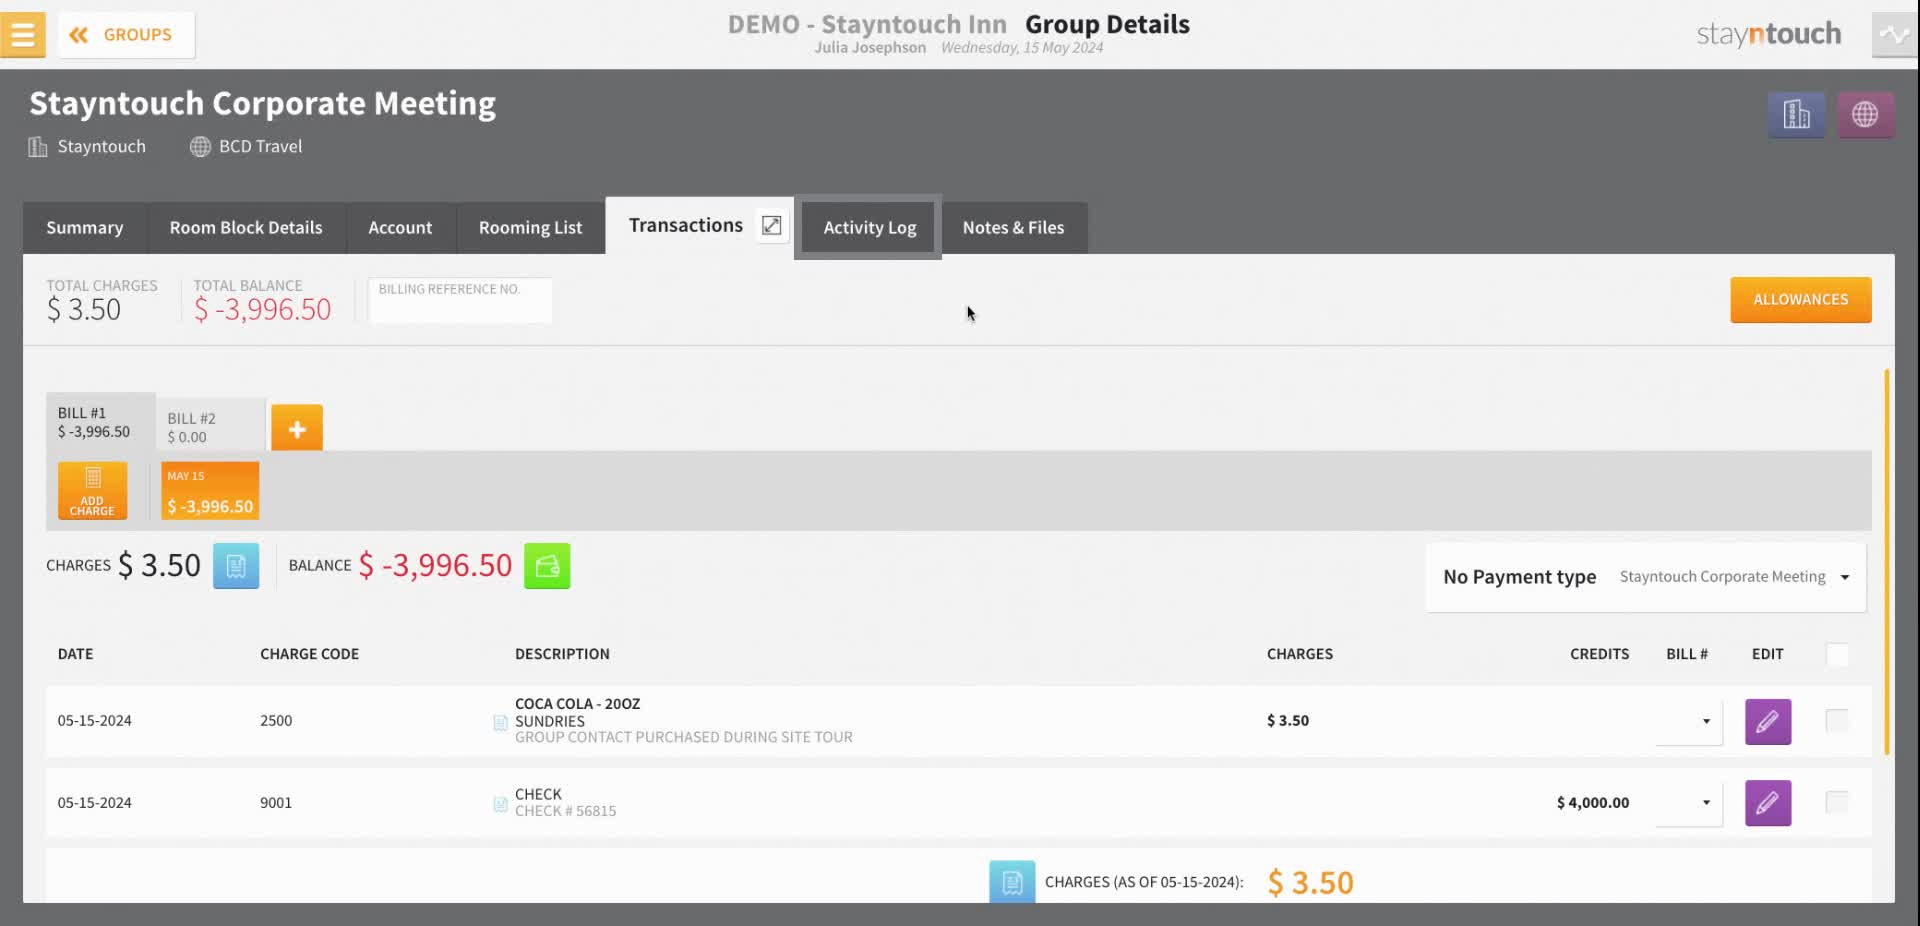The height and width of the screenshot is (926, 1920).
Task: Open Allowances
Action: 1800,300
